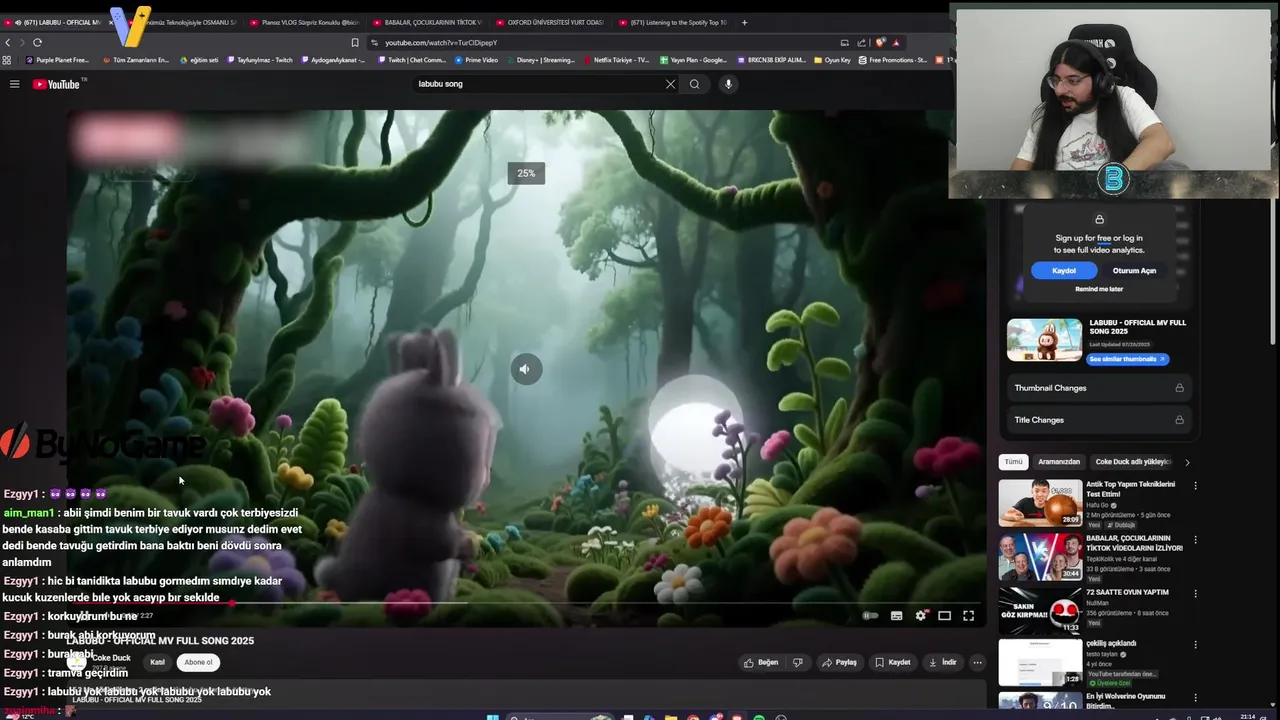
Task: Save video with 'Kaydet' button
Action: click(x=893, y=662)
